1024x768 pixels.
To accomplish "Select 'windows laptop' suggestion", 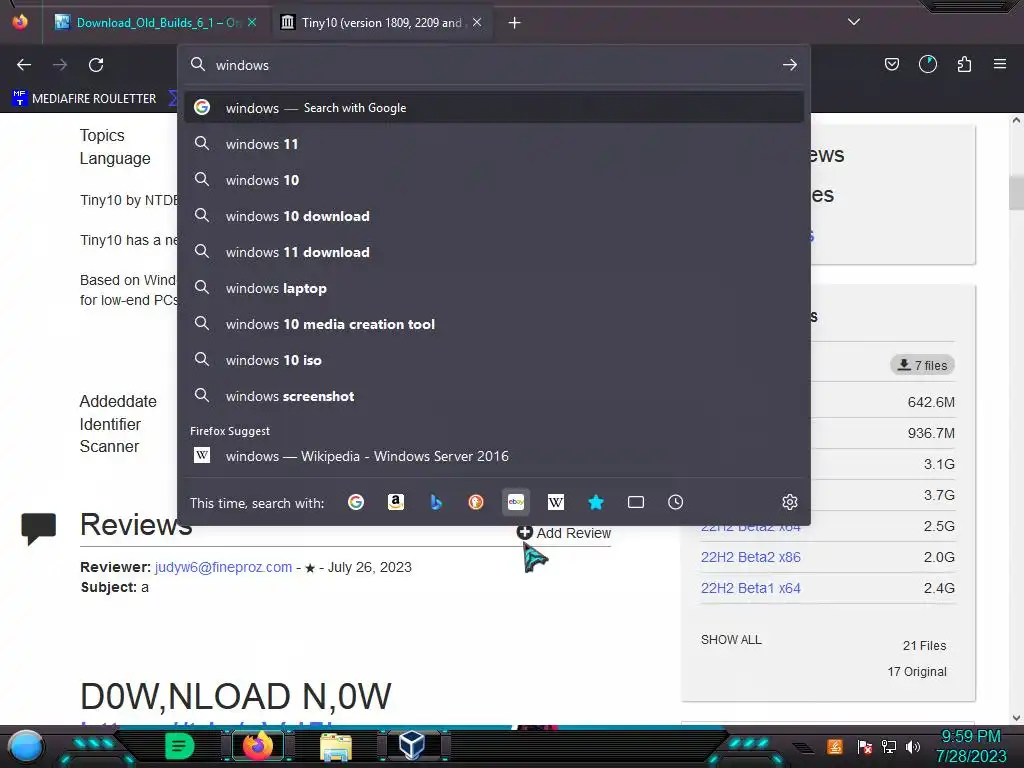I will point(494,288).
